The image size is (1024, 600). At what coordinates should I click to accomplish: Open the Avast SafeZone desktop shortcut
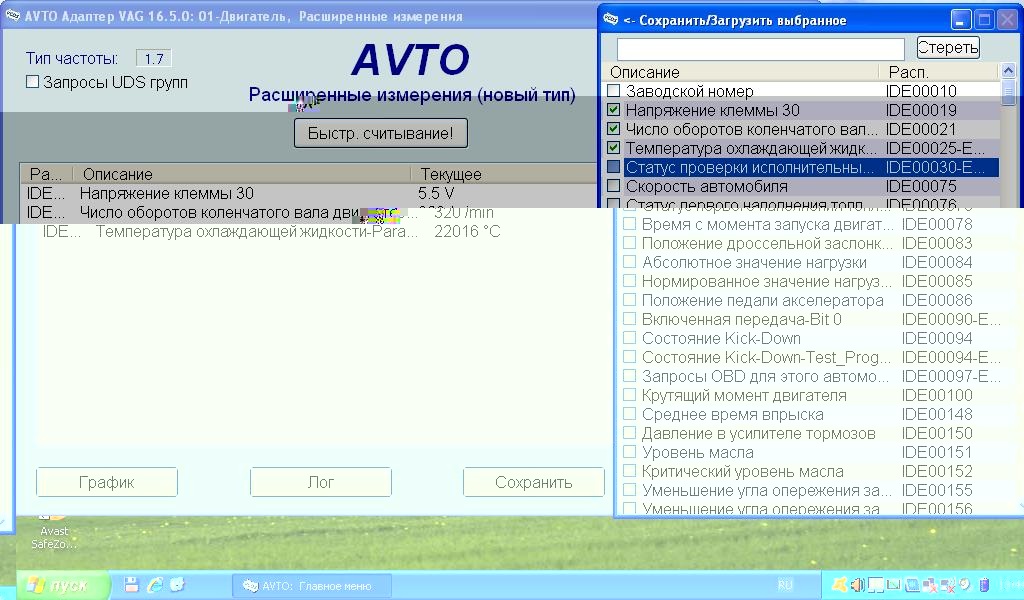pyautogui.click(x=54, y=530)
